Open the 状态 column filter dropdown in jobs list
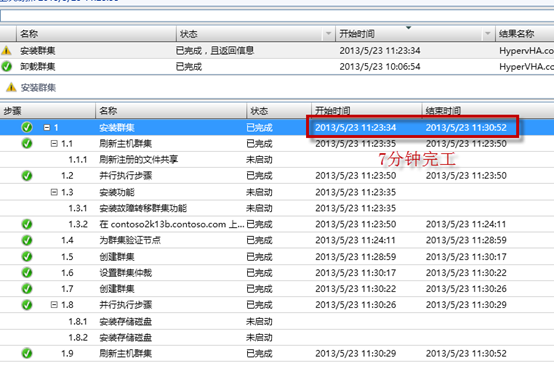 [328, 34]
